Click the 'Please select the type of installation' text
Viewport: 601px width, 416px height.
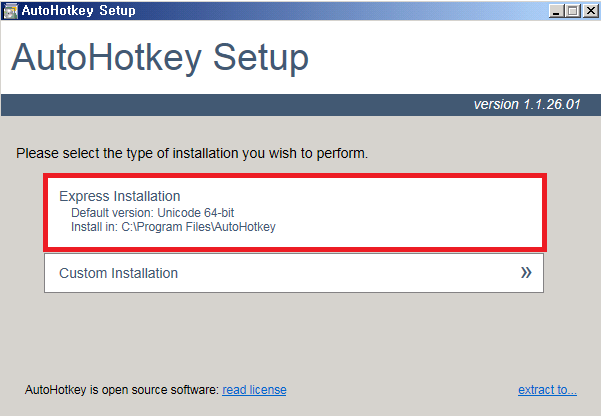(x=192, y=153)
